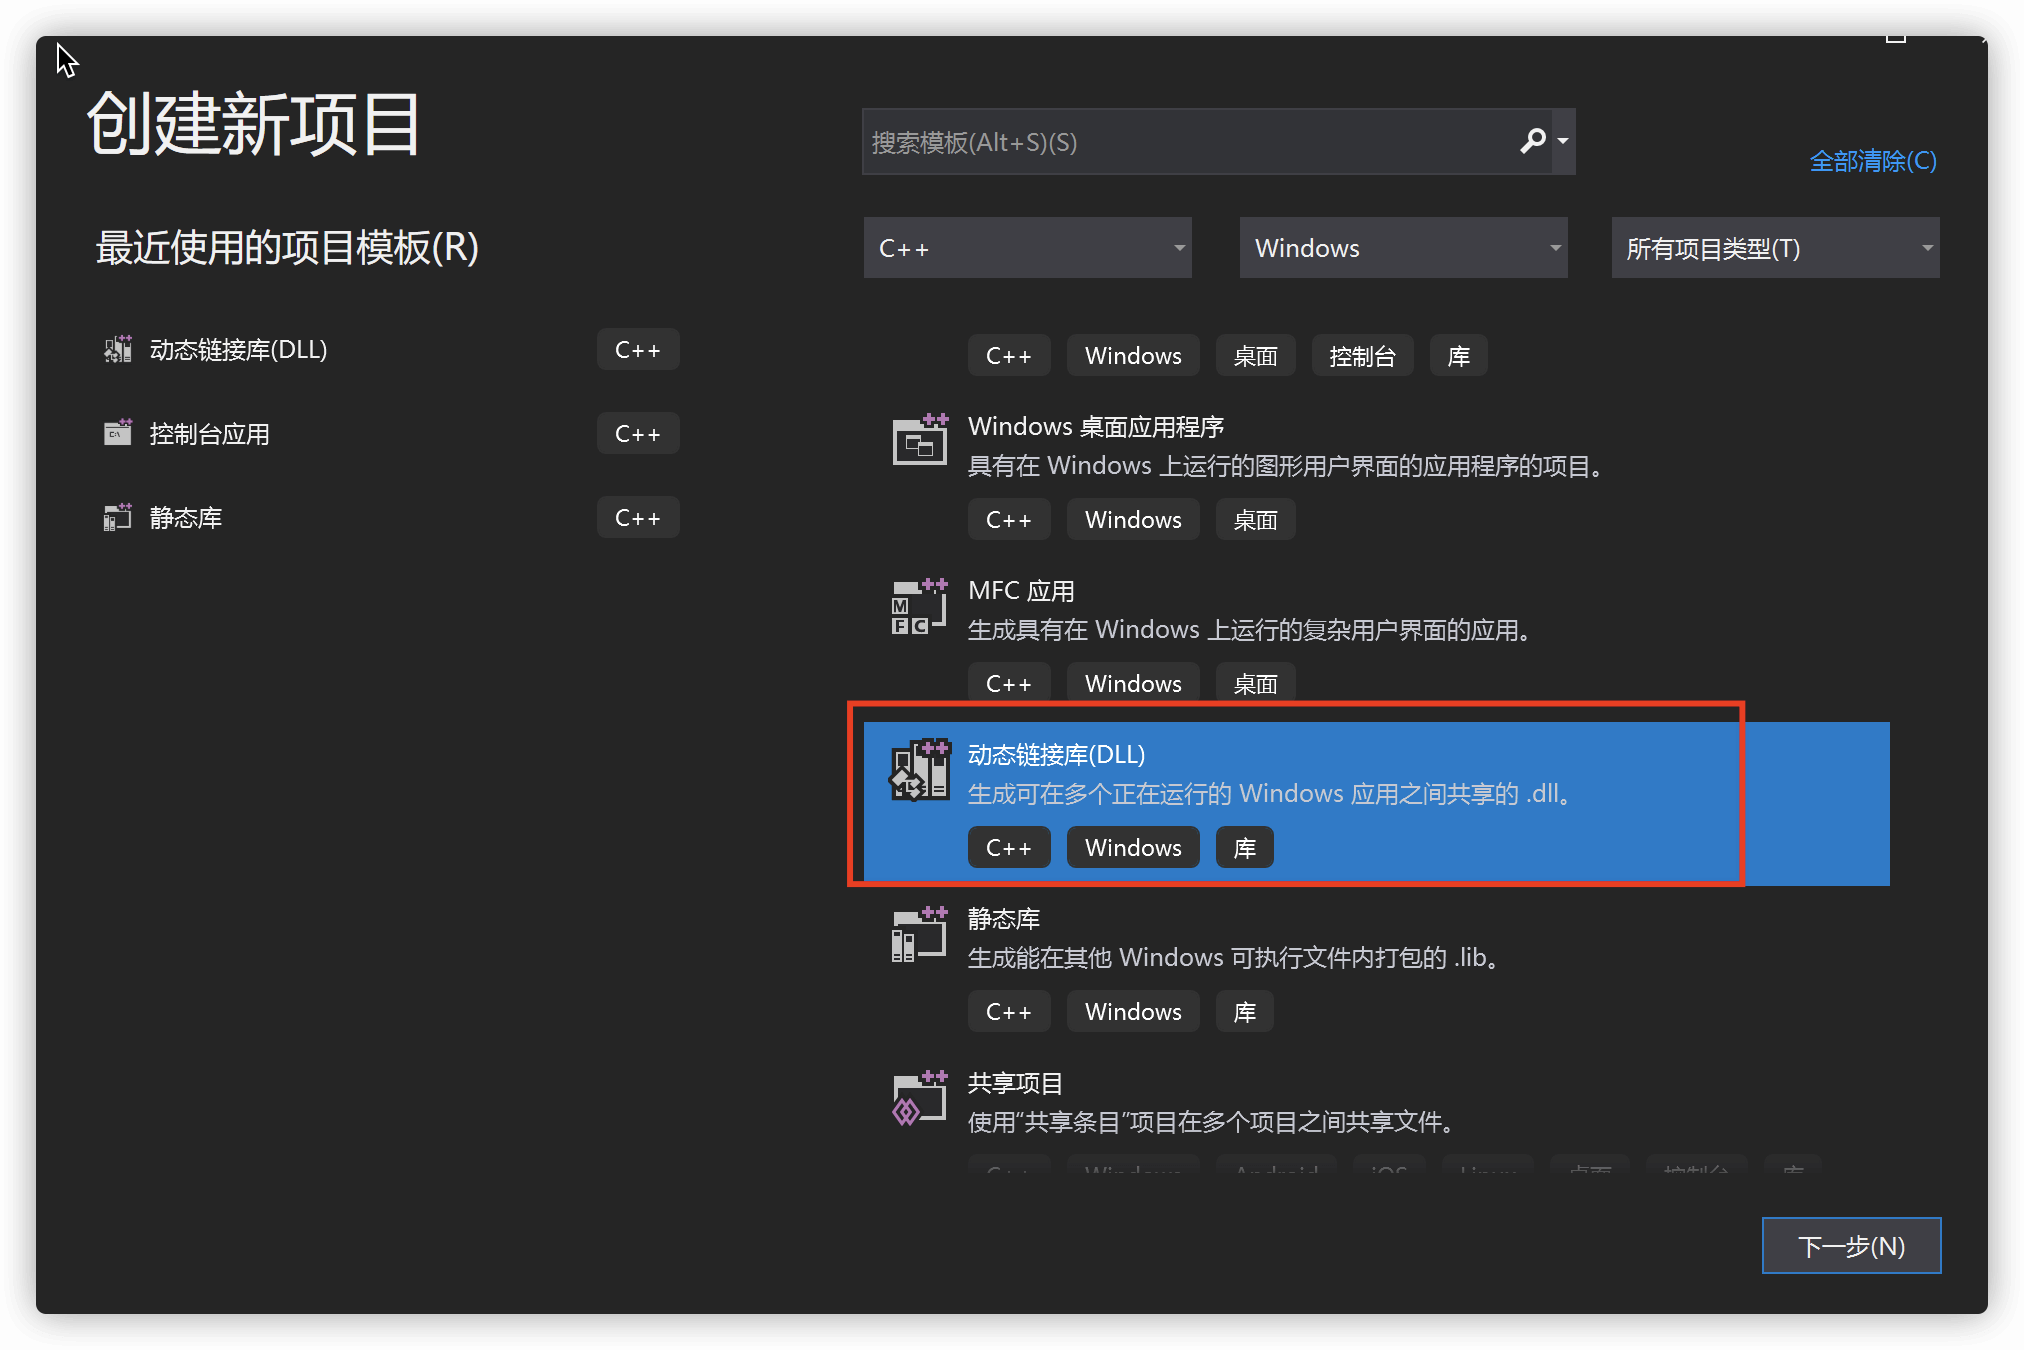Click recent static library icon on left
This screenshot has height=1350, width=2024.
click(x=118, y=517)
